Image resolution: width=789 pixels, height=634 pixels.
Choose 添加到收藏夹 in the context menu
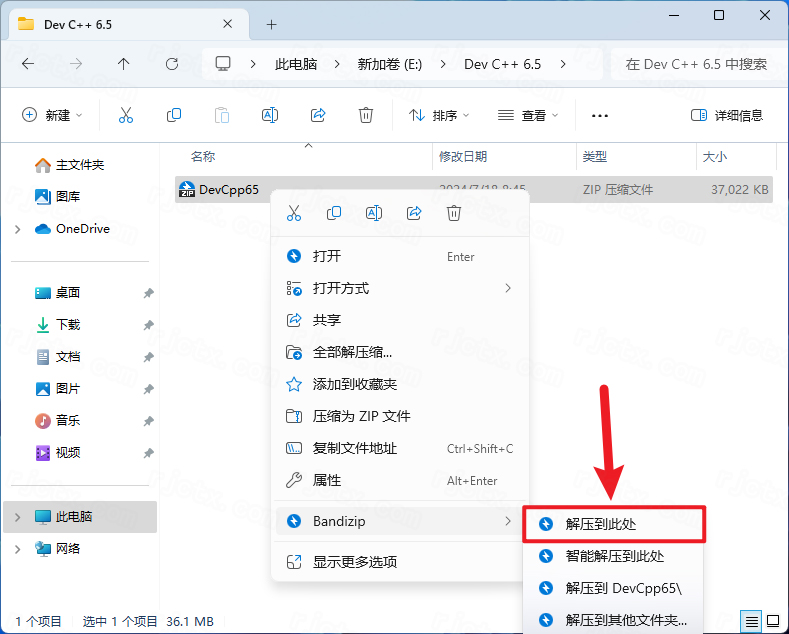(400, 384)
